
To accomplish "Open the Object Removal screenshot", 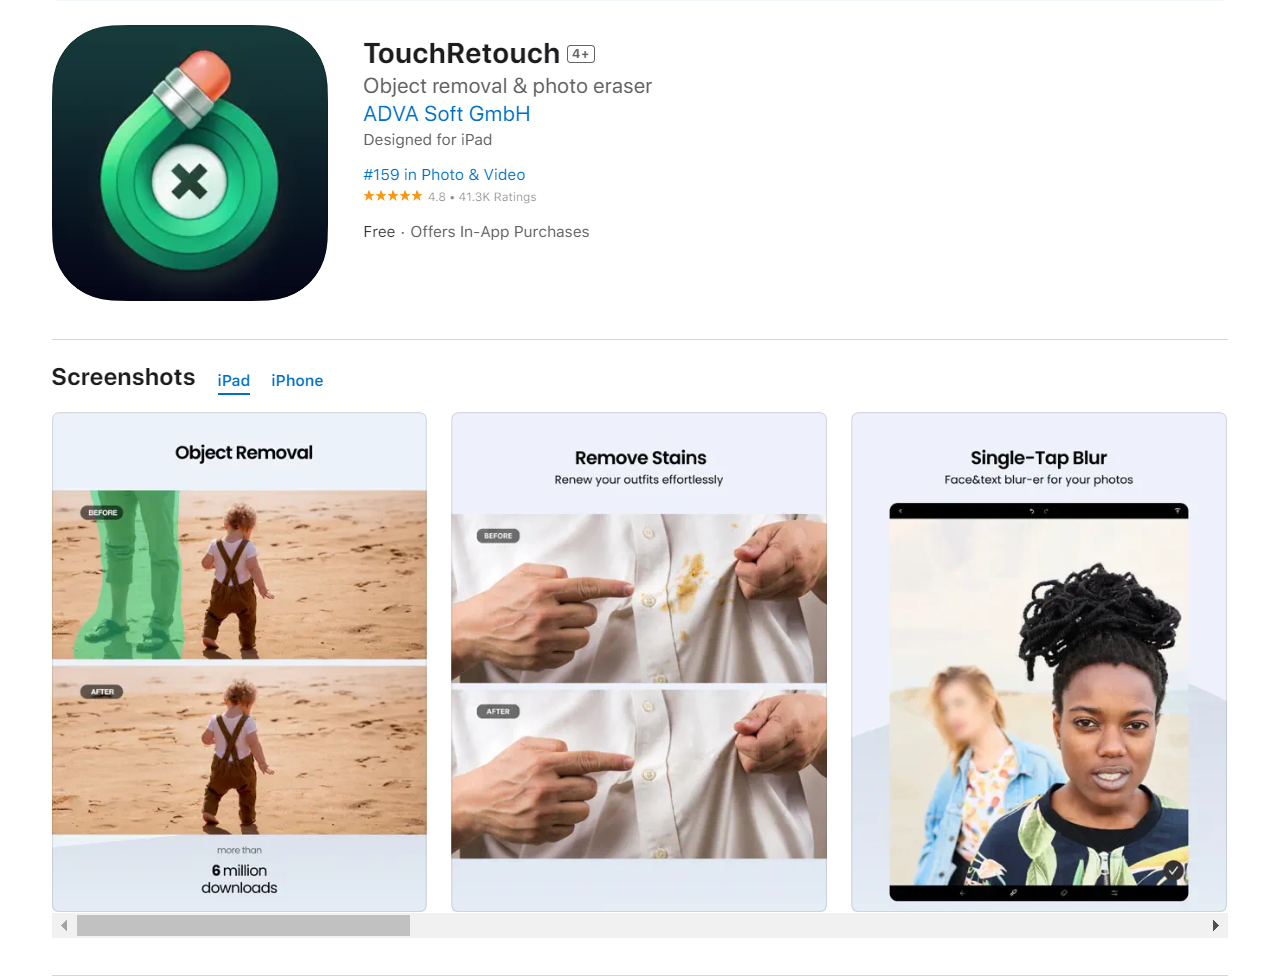I will point(239,662).
